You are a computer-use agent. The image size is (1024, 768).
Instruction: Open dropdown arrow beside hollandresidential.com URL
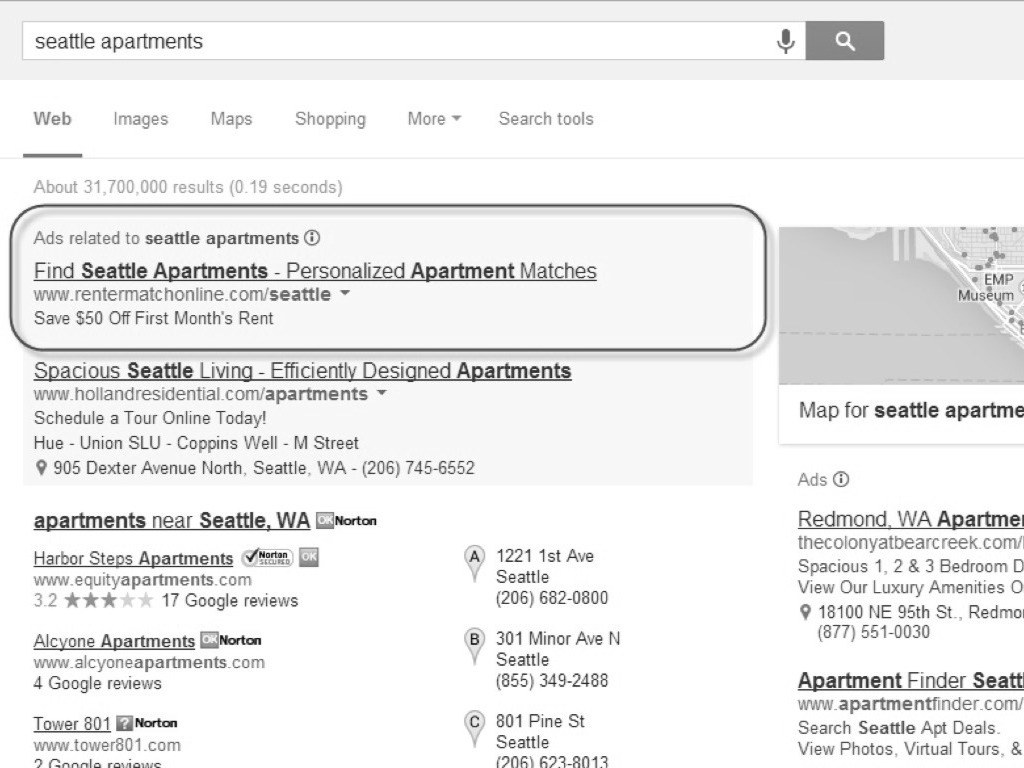[x=382, y=394]
